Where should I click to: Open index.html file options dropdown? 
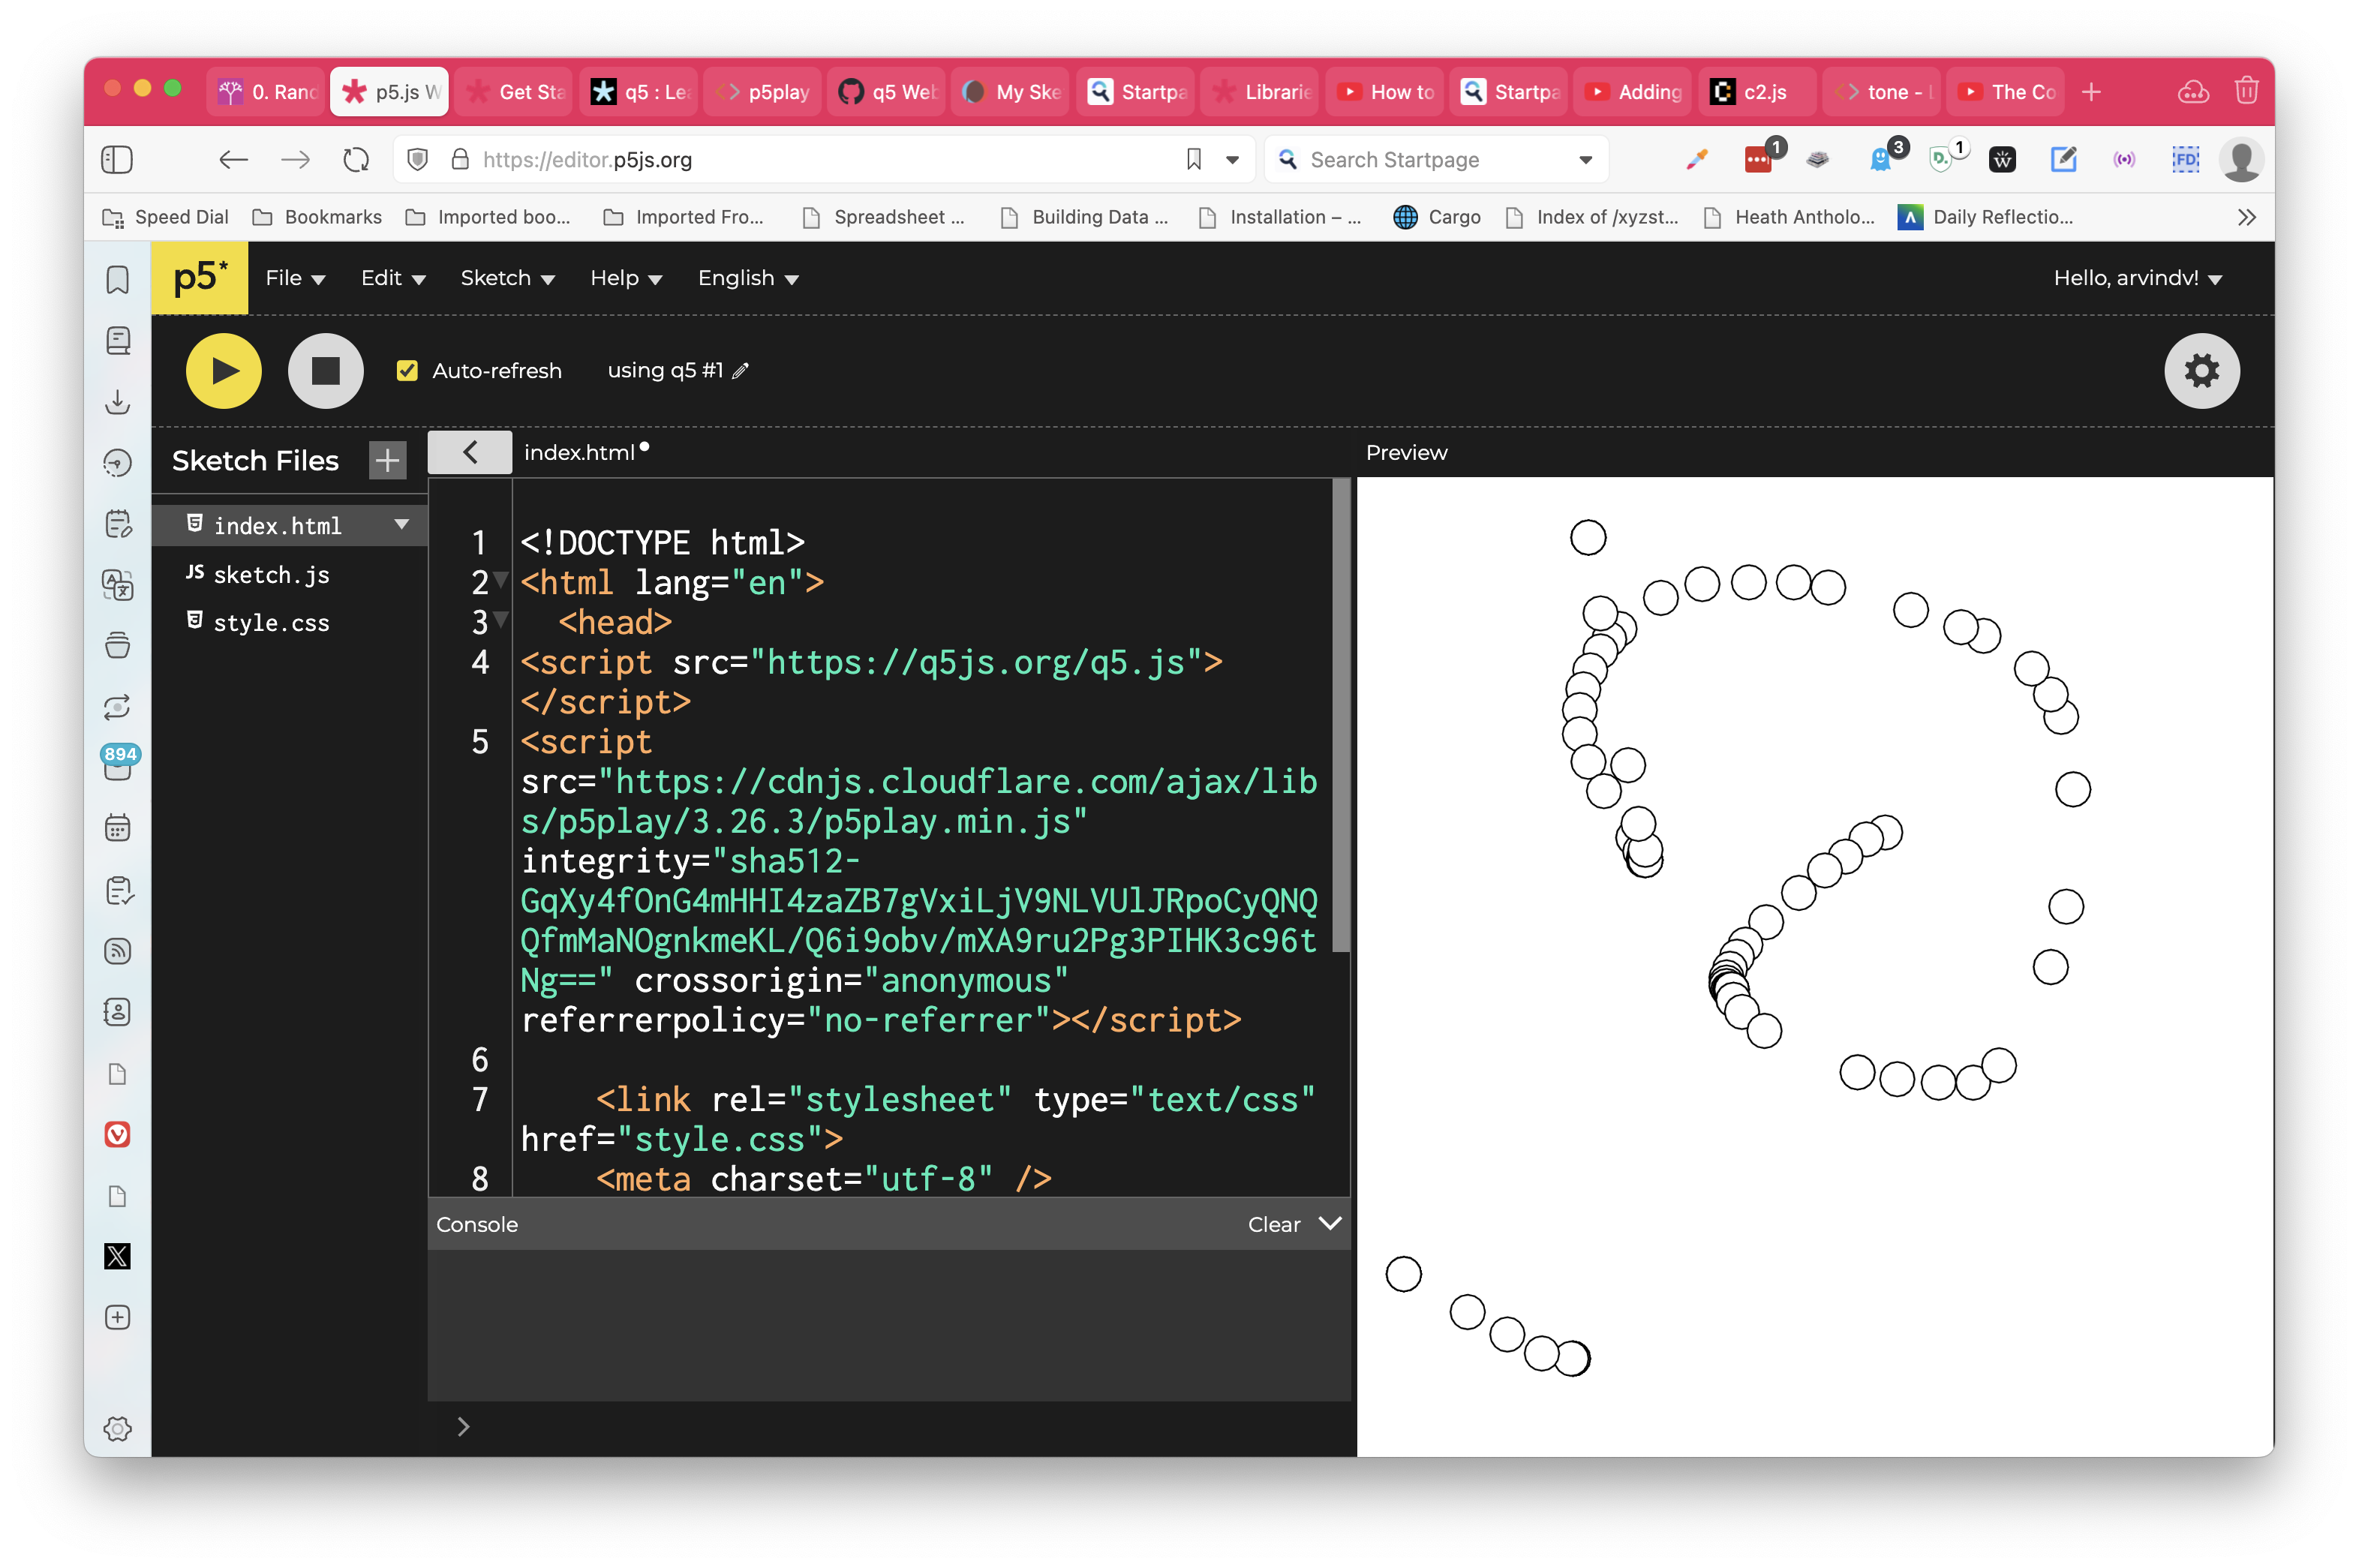402,524
